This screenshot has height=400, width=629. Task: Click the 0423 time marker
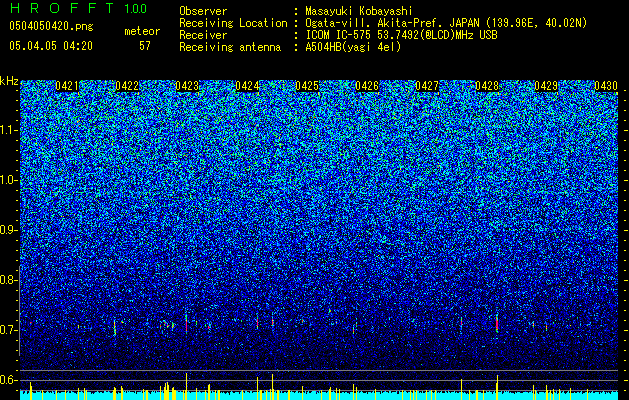point(187,86)
